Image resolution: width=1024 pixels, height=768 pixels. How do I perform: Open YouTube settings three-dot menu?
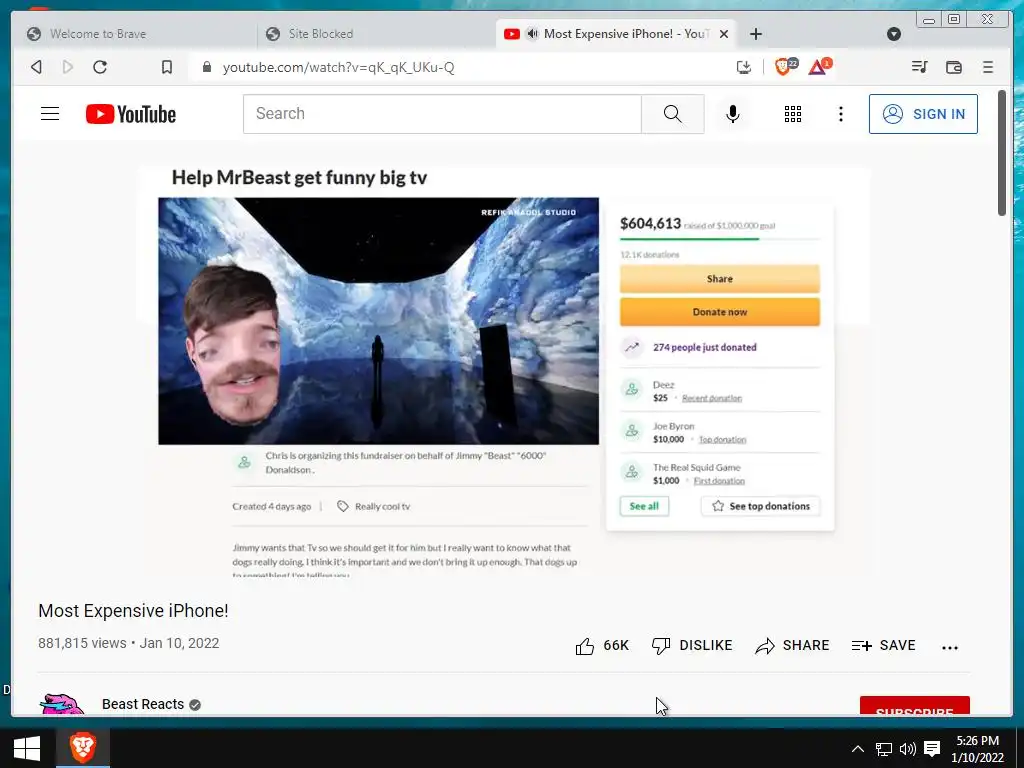coord(840,114)
